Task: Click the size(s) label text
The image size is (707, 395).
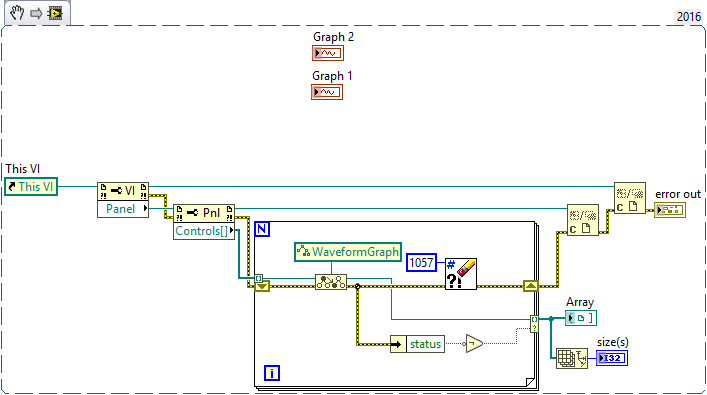Action: click(x=612, y=342)
